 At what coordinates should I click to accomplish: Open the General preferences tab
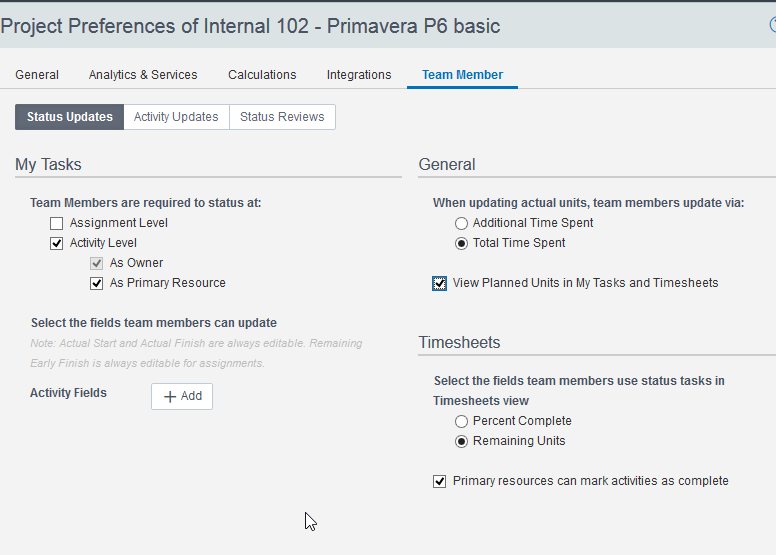pyautogui.click(x=37, y=75)
